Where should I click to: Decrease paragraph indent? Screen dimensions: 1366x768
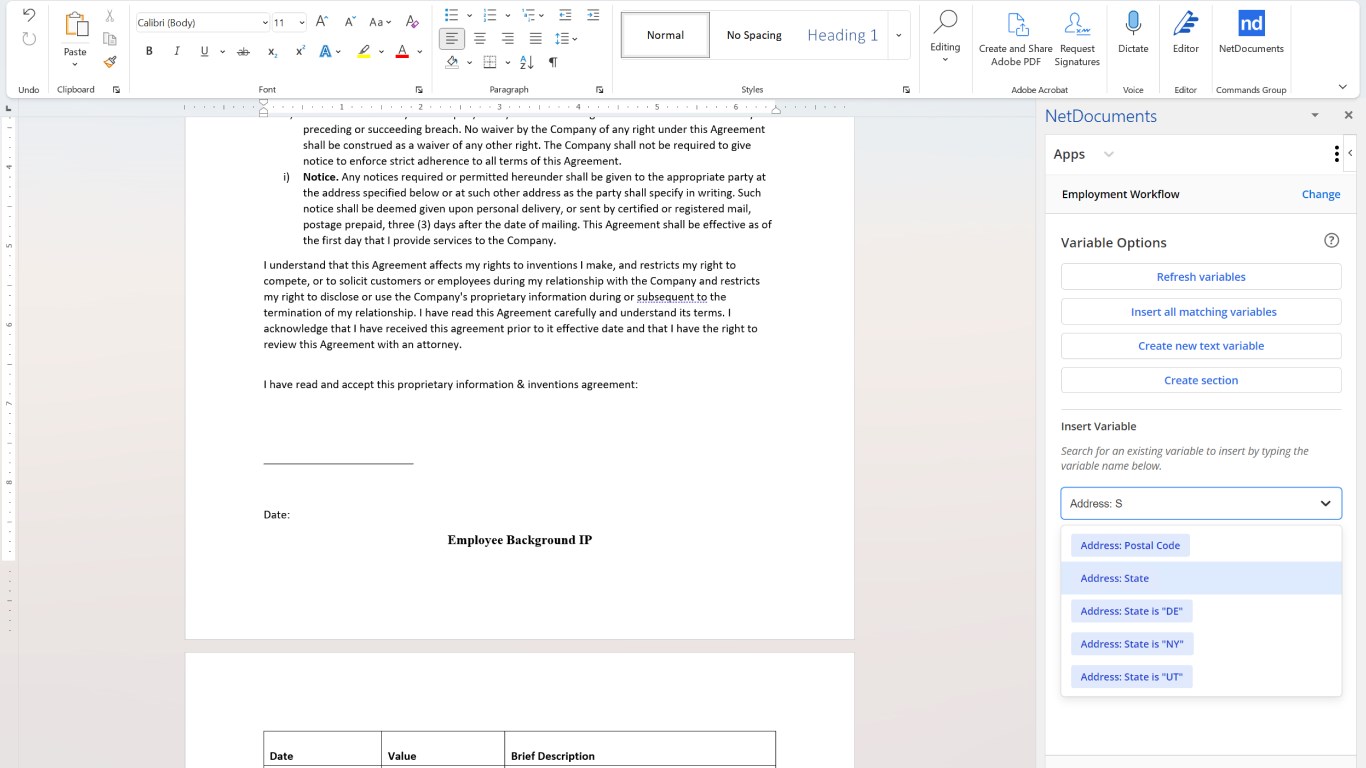(565, 15)
